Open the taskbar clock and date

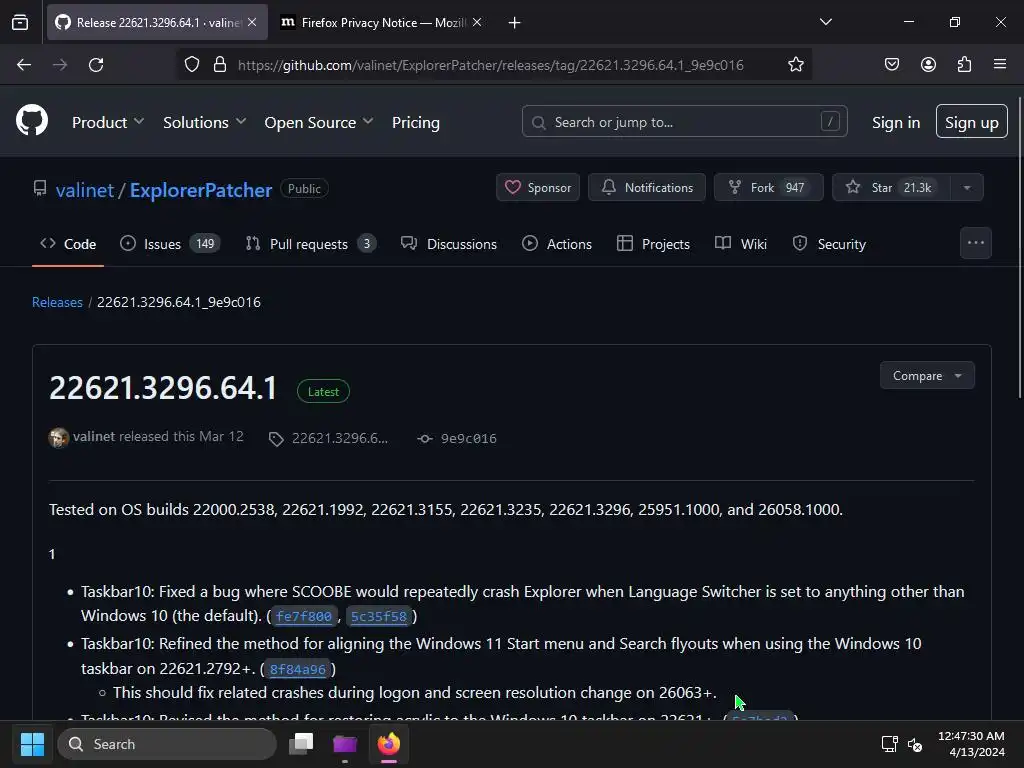[971, 744]
